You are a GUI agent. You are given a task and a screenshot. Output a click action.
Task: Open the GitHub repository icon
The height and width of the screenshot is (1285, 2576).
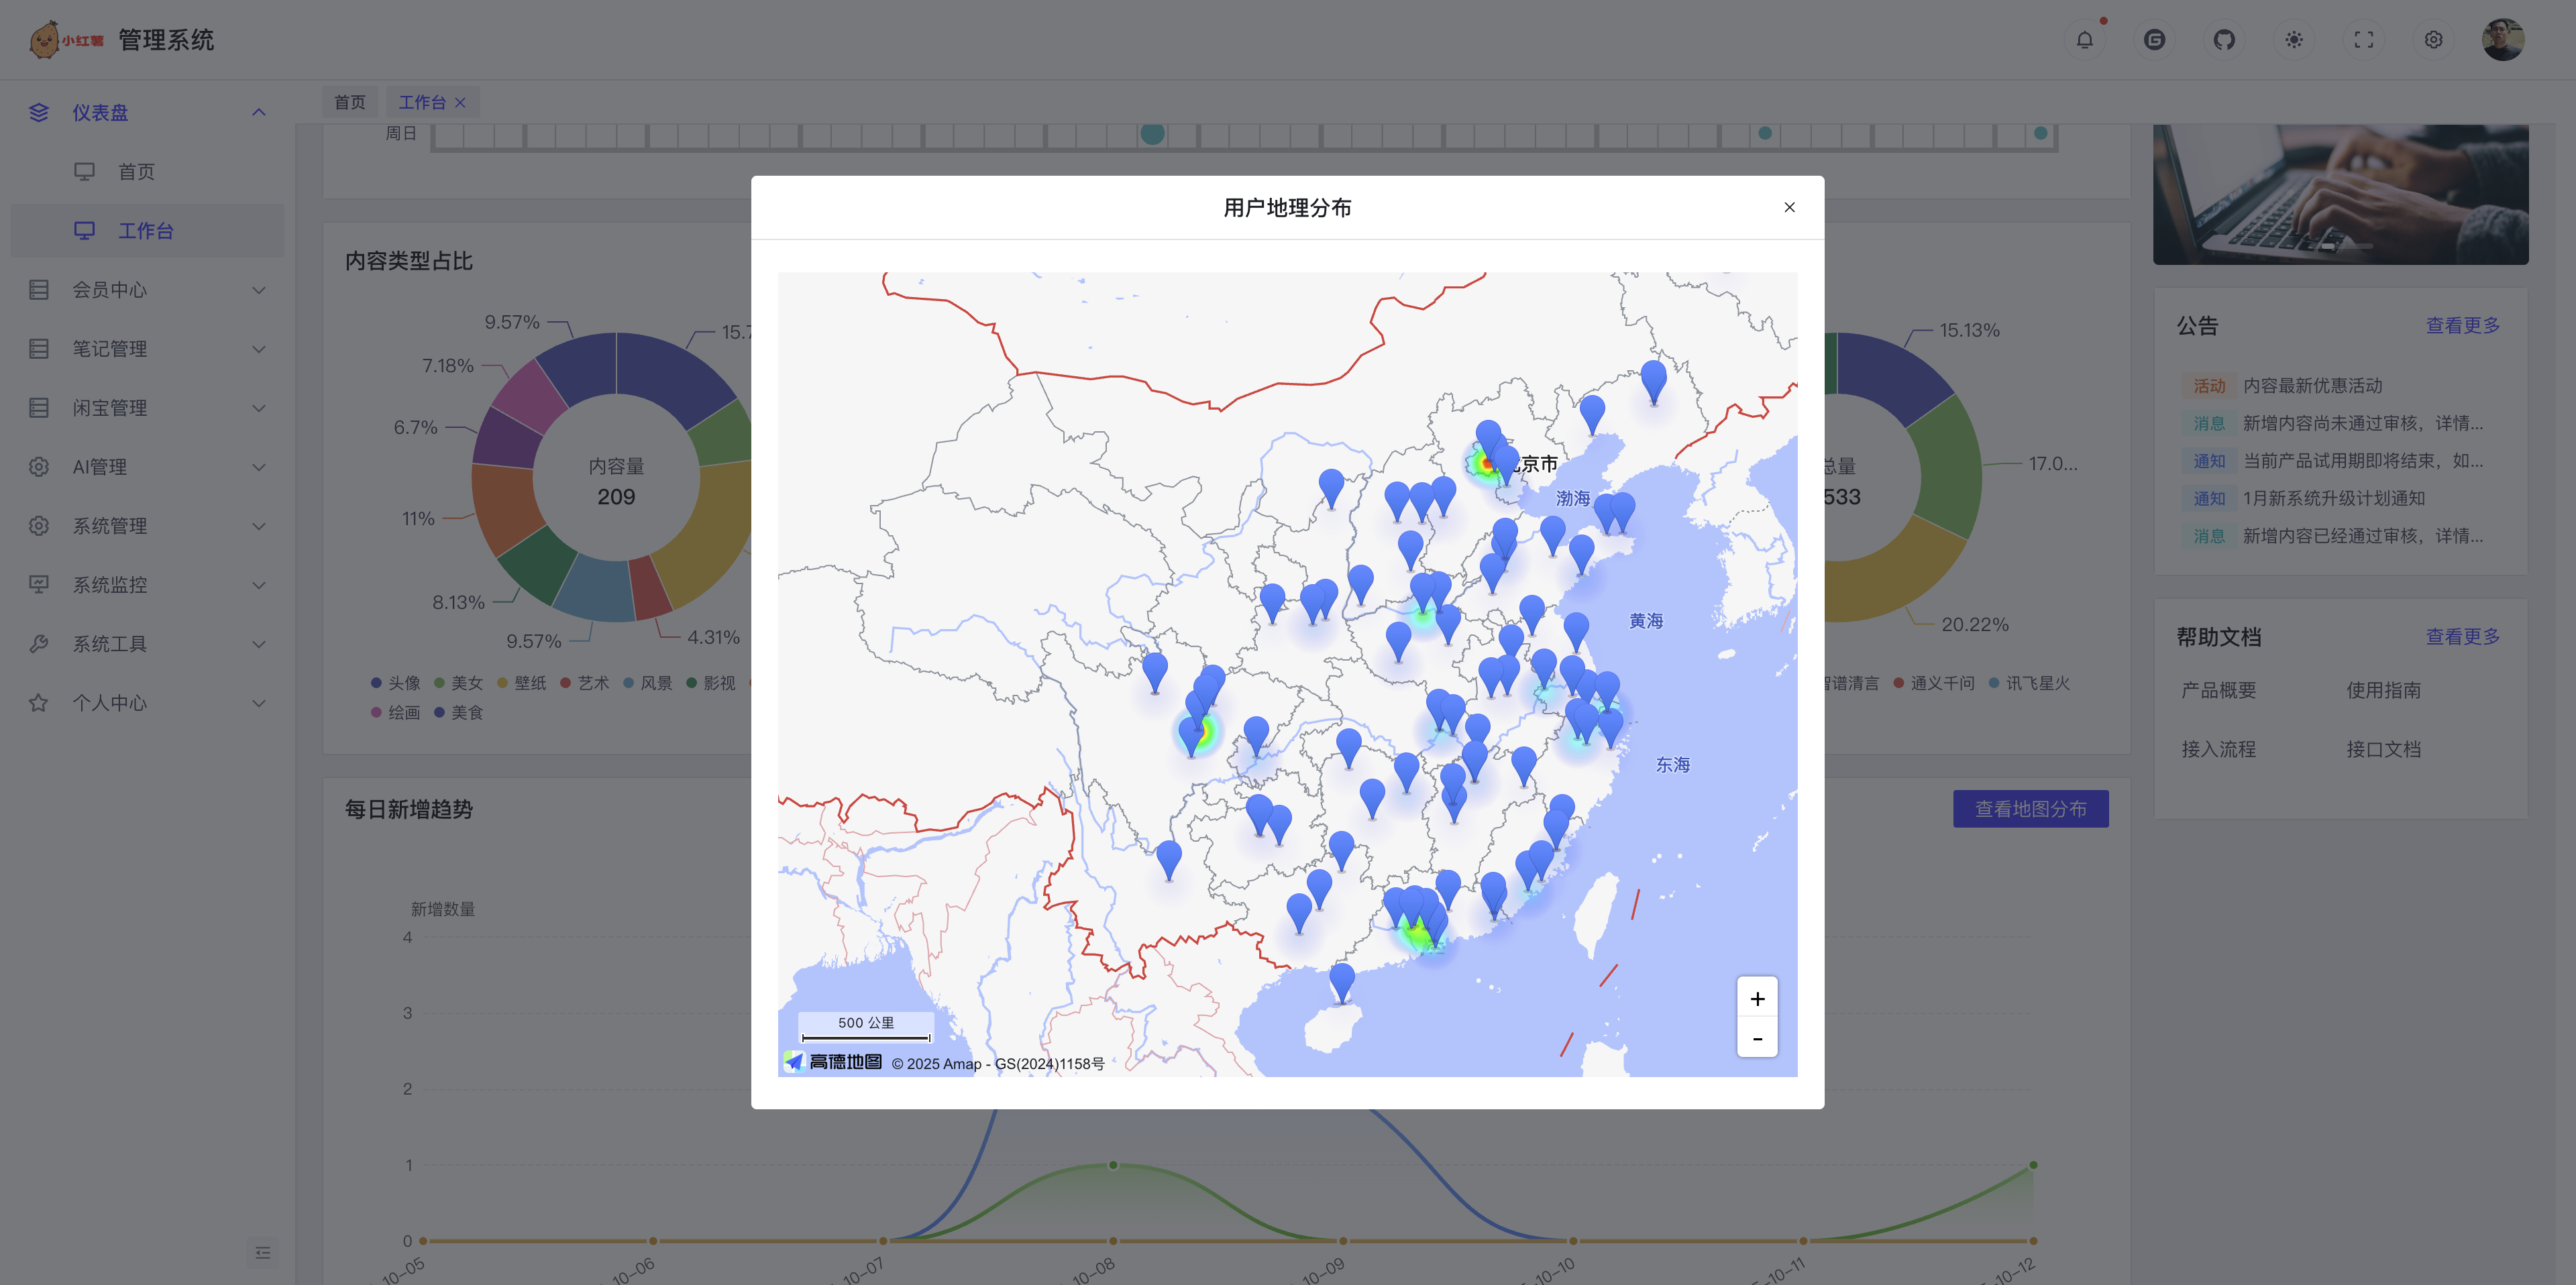(2224, 40)
